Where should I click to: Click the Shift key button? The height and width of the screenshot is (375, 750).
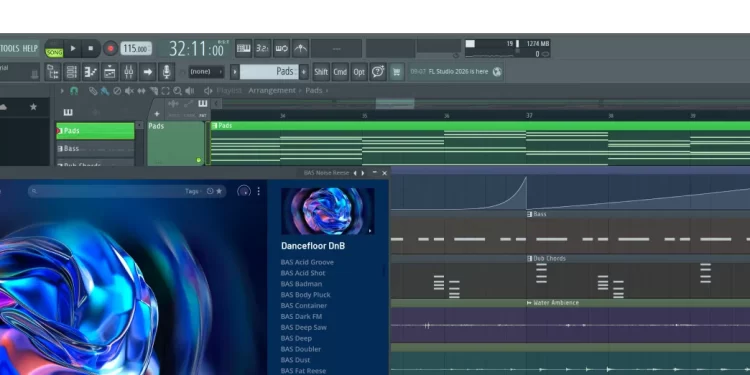321,72
